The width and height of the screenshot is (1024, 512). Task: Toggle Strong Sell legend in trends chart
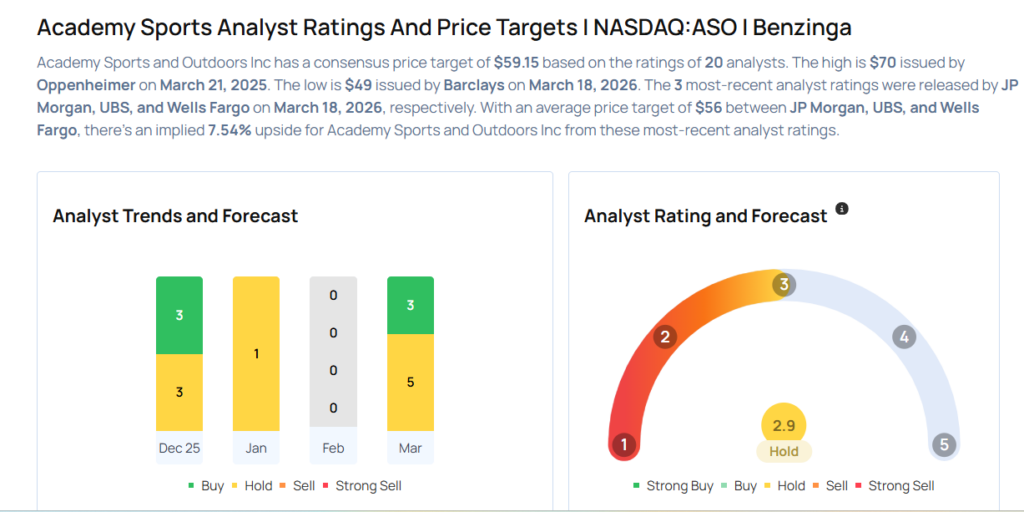click(x=362, y=486)
